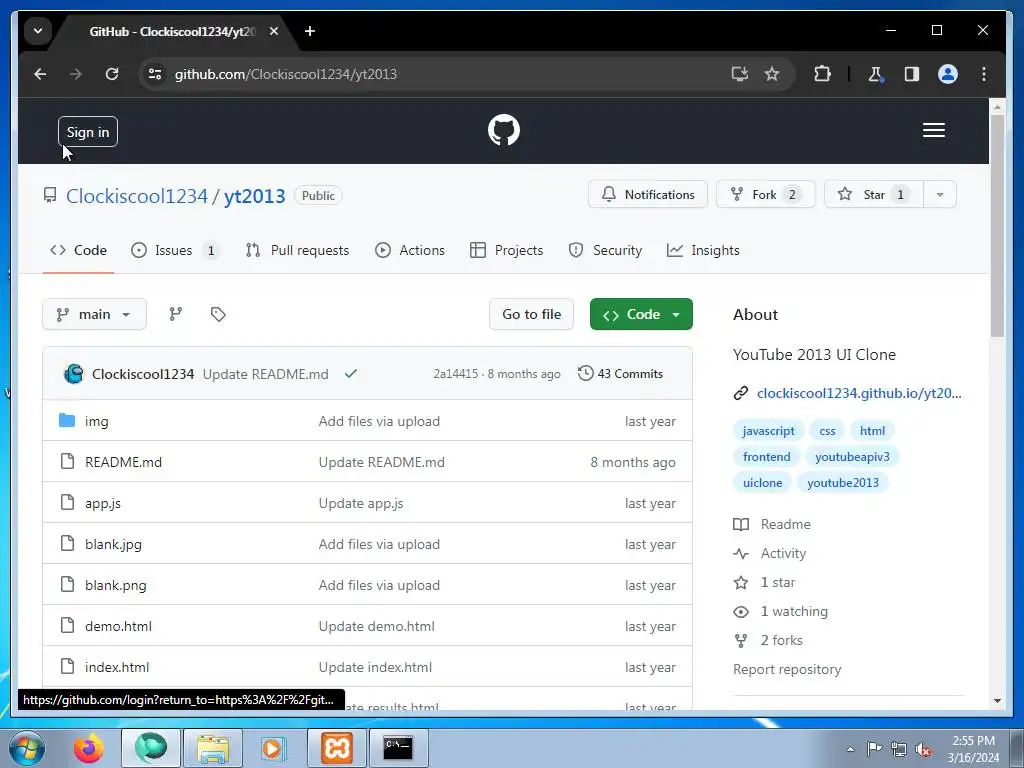Open the README.md file
This screenshot has width=1024, height=768.
tap(123, 462)
